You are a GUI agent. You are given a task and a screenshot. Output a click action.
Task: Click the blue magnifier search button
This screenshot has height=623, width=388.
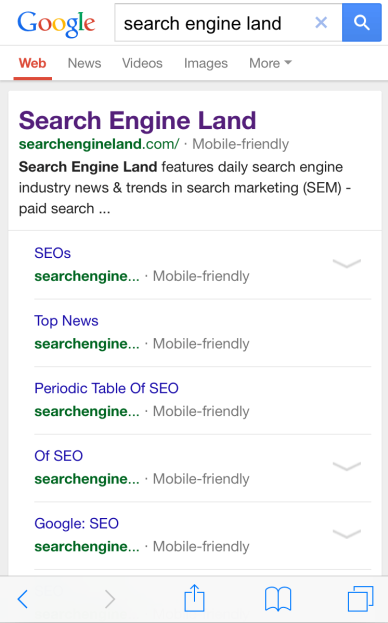pos(362,23)
